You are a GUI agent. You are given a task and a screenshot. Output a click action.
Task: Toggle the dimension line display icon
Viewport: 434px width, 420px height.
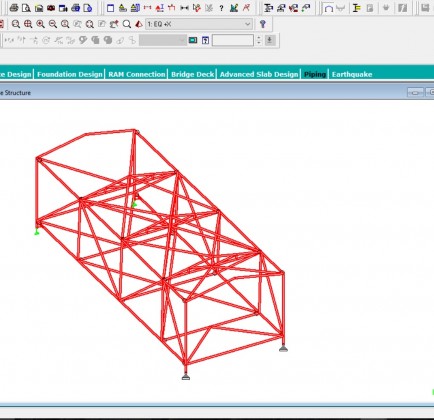pyautogui.click(x=147, y=8)
